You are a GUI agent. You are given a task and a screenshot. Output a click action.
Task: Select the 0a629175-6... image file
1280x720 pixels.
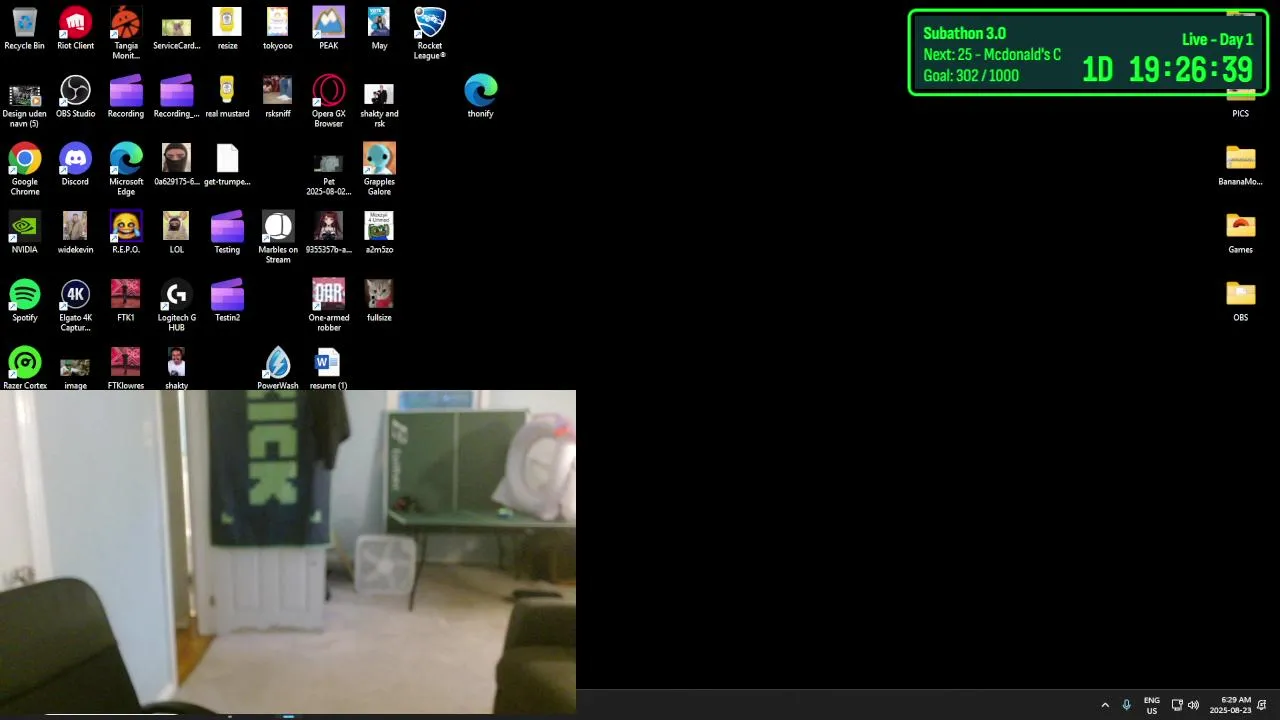pyautogui.click(x=176, y=165)
